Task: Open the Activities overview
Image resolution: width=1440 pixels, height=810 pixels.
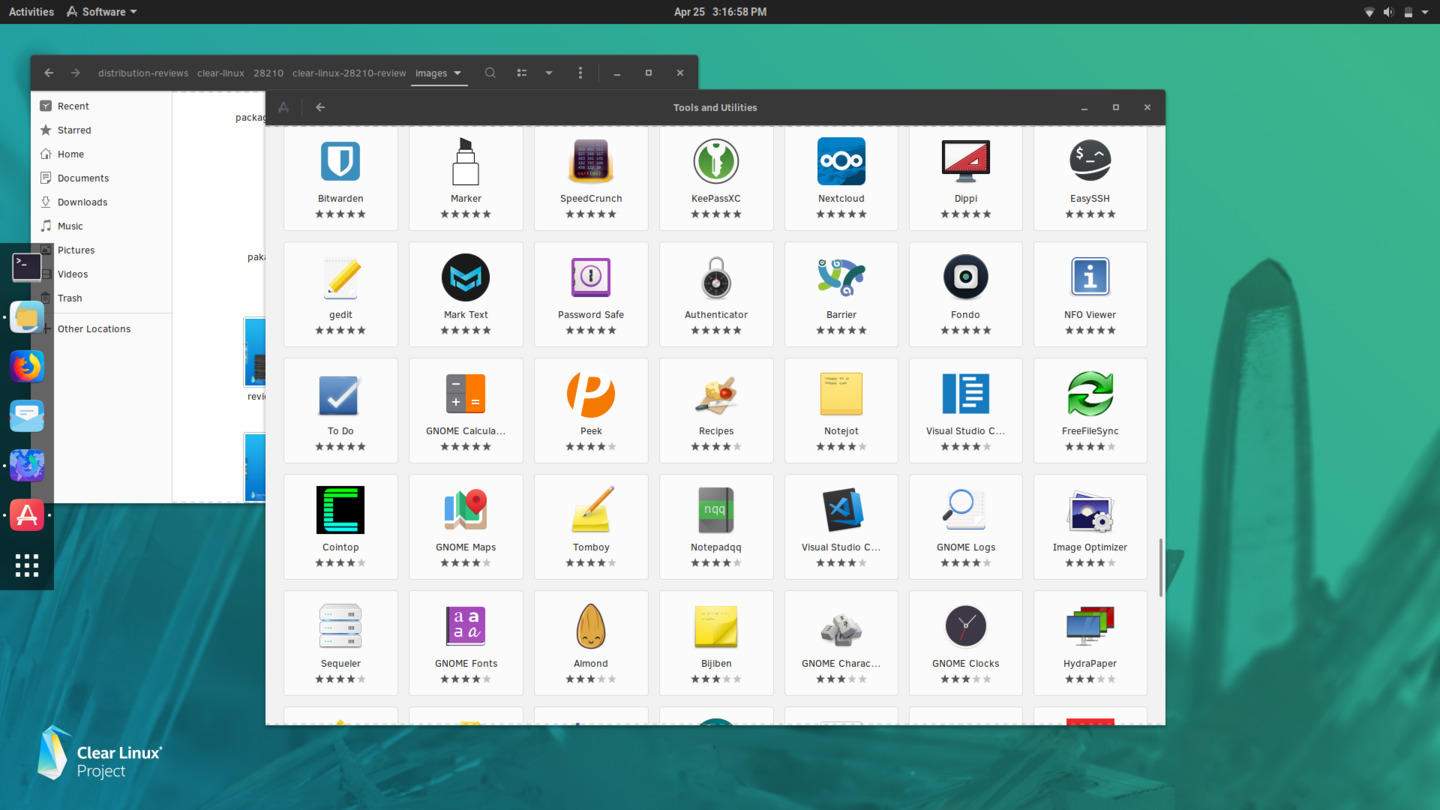Action: 31,12
